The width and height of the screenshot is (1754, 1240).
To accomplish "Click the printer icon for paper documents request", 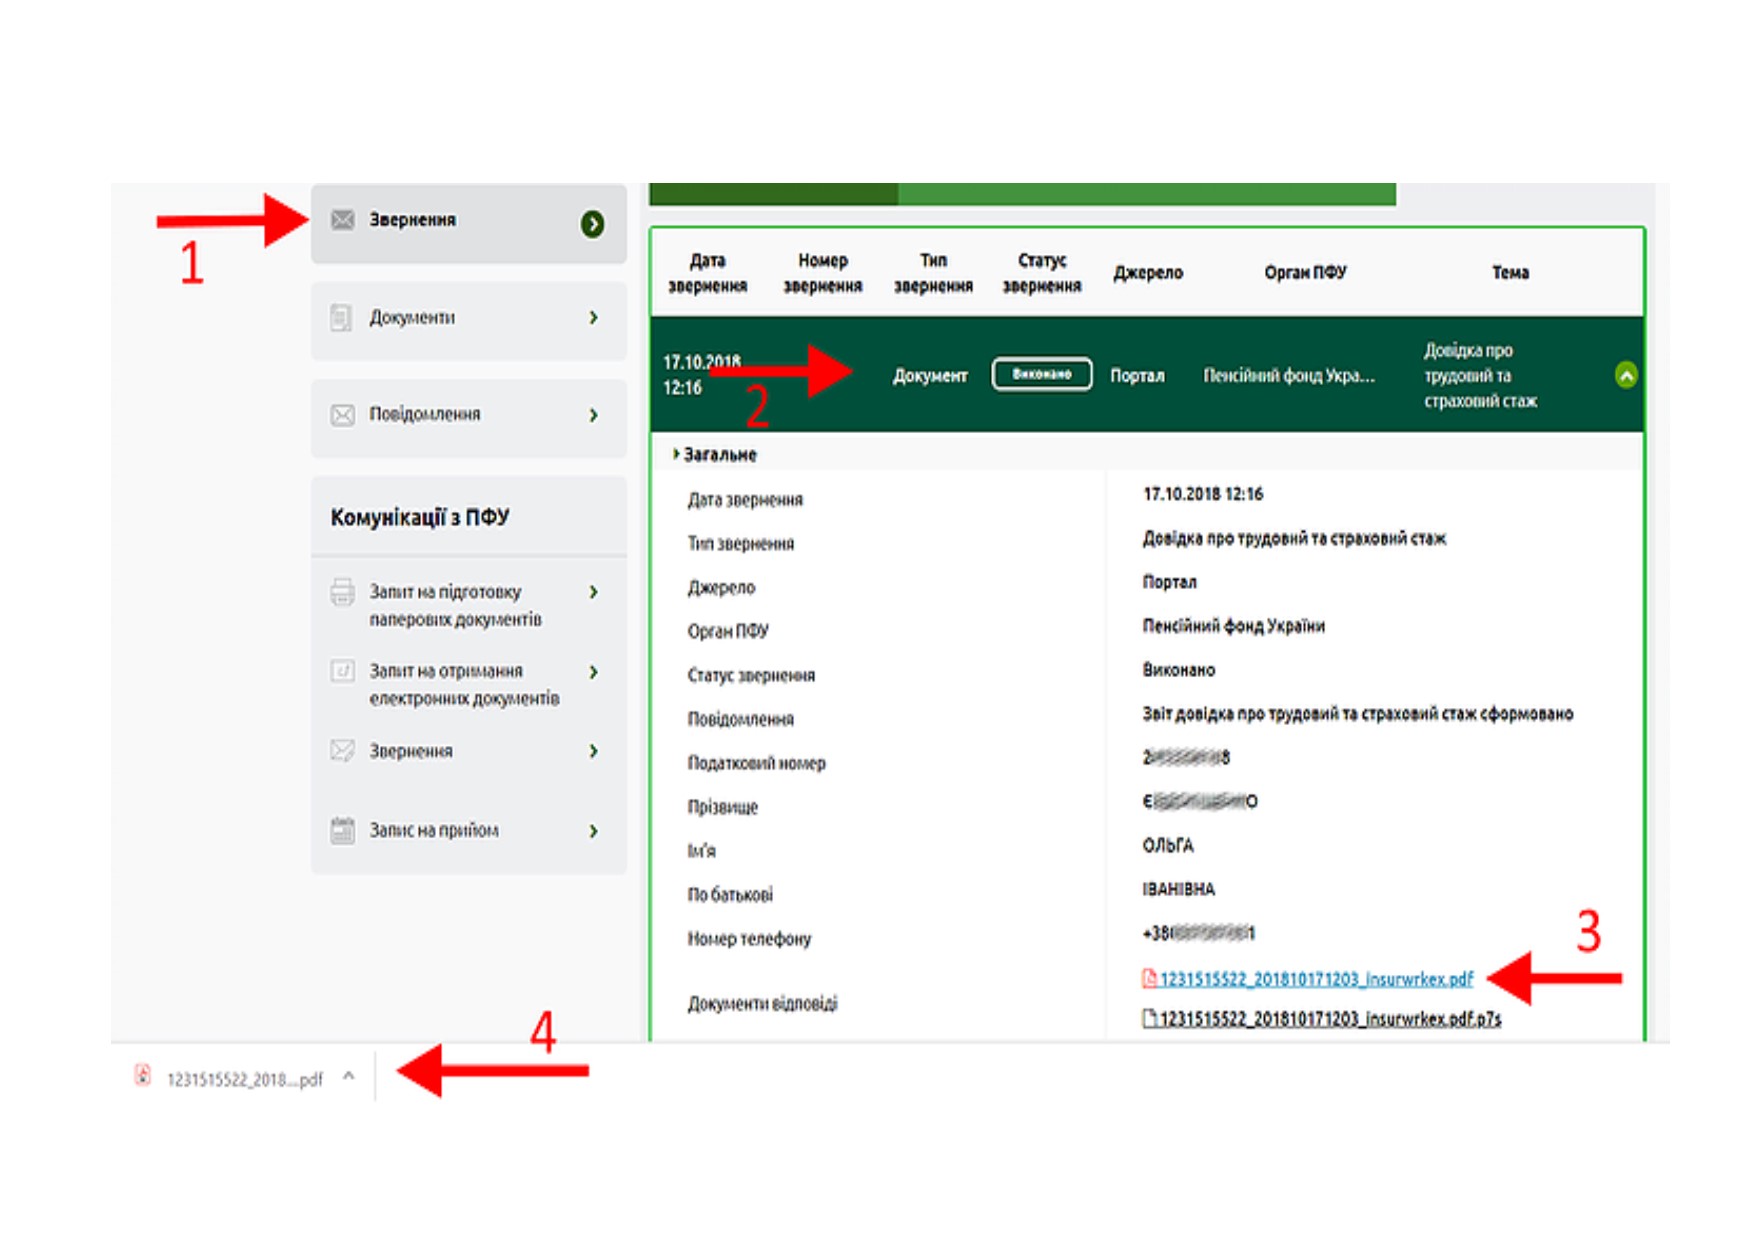I will [342, 592].
